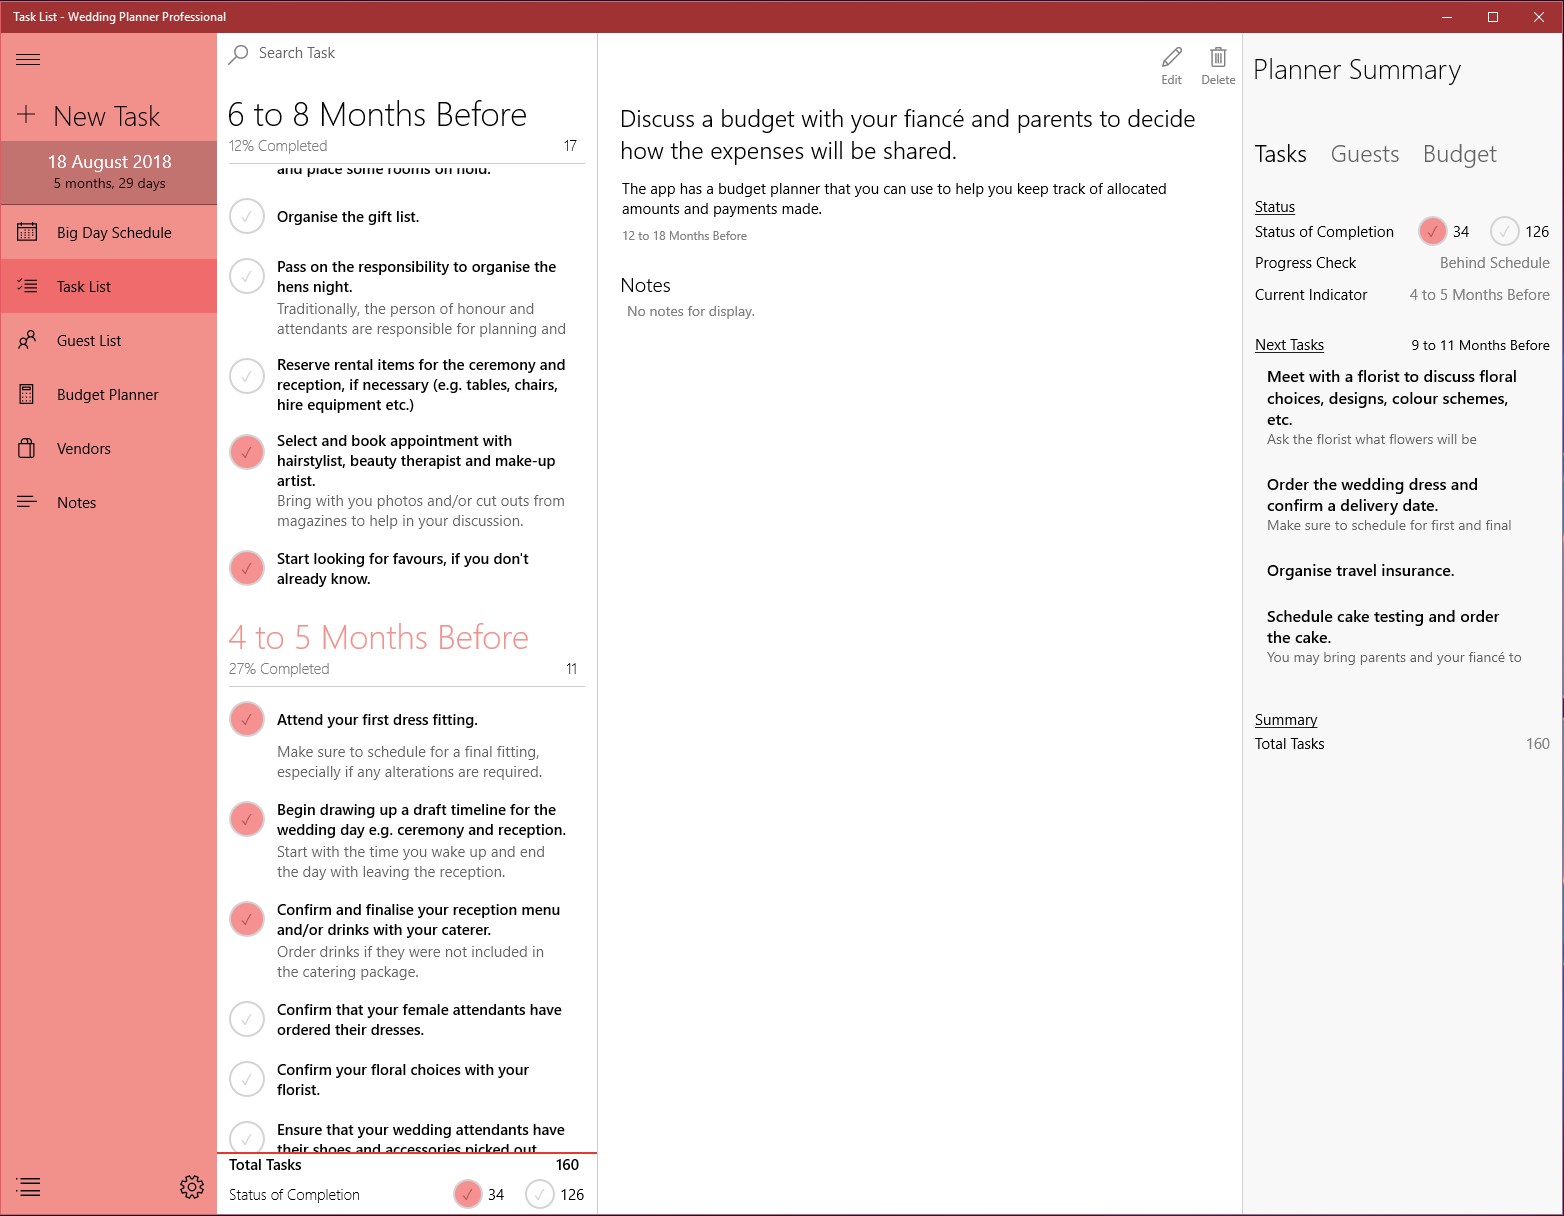The width and height of the screenshot is (1564, 1216).
Task: Click the Task List checklist icon
Action: click(28, 286)
